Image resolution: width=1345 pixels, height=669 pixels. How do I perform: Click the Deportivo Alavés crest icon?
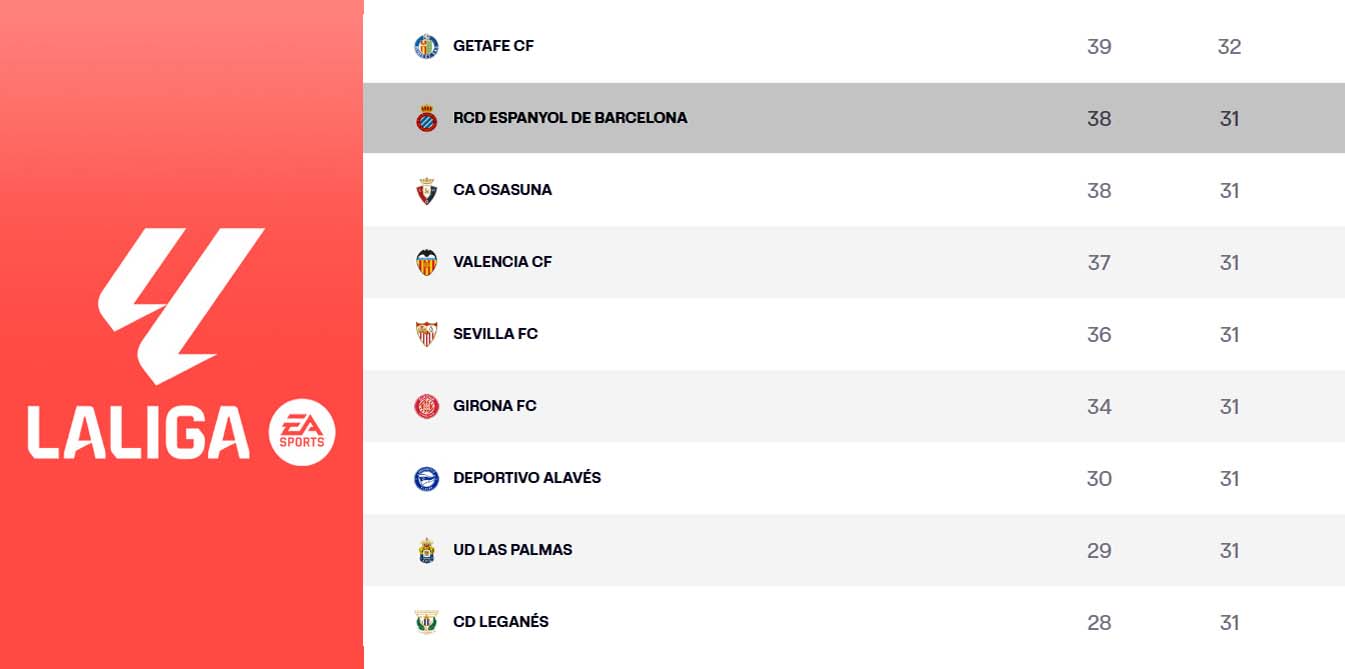[x=426, y=478]
